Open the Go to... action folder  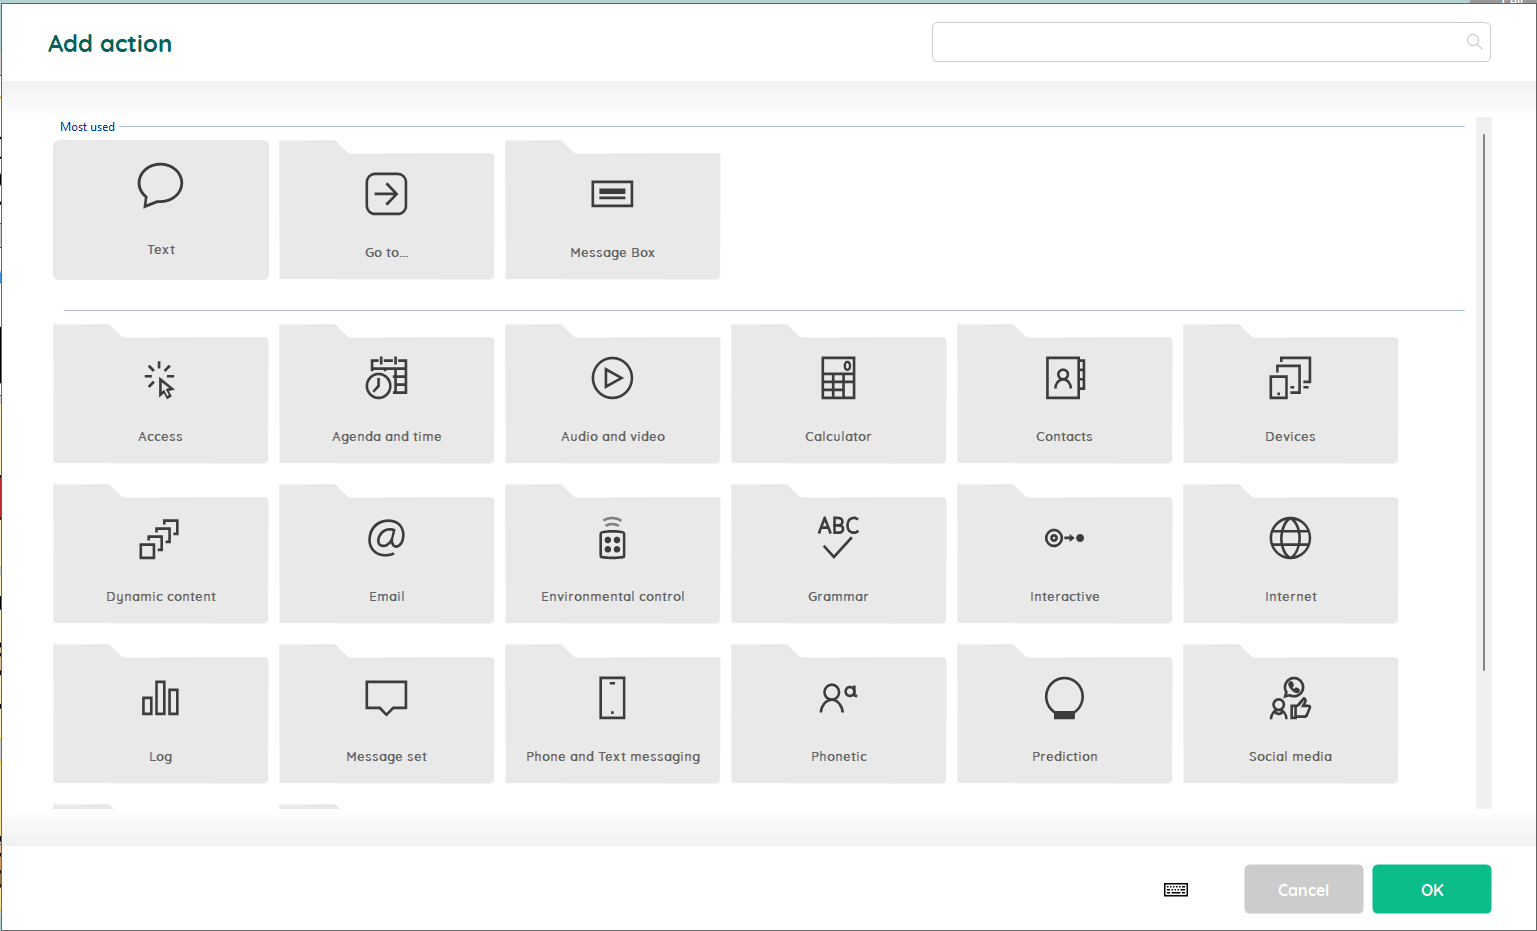tap(387, 210)
